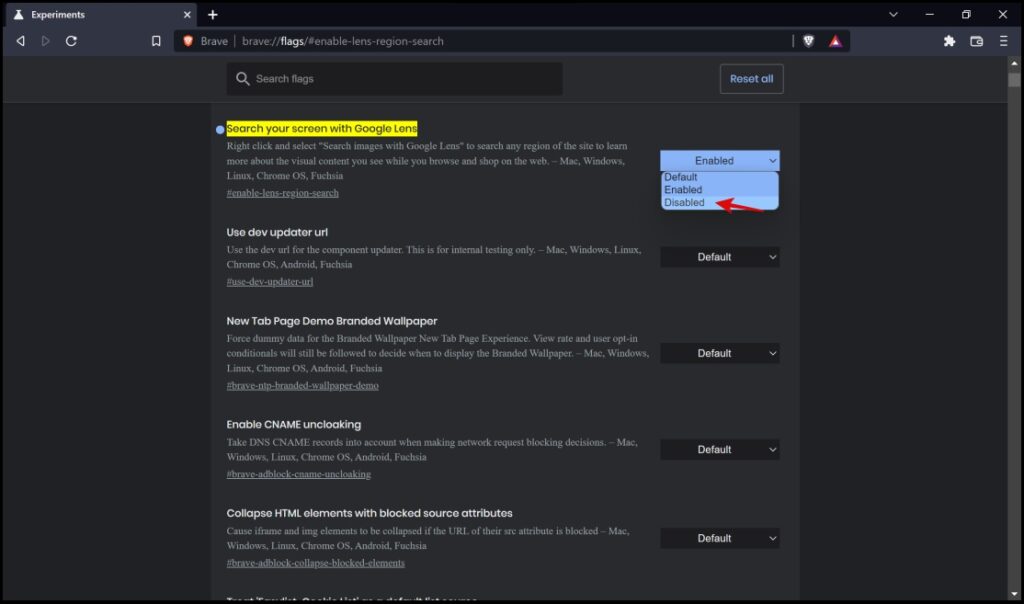Viewport: 1024px width, 604px height.
Task: Click the Brave logo in address bar
Action: tap(188, 41)
